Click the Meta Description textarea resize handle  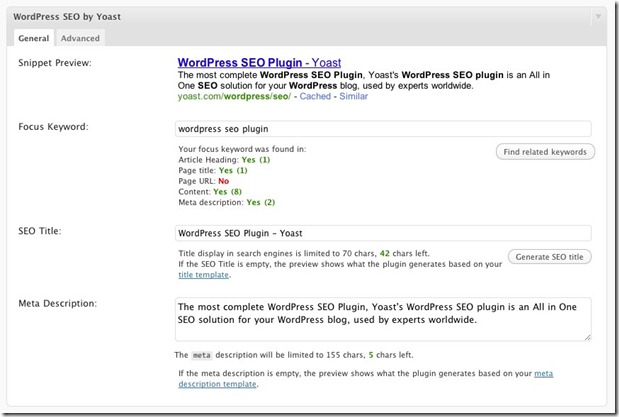click(x=587, y=337)
